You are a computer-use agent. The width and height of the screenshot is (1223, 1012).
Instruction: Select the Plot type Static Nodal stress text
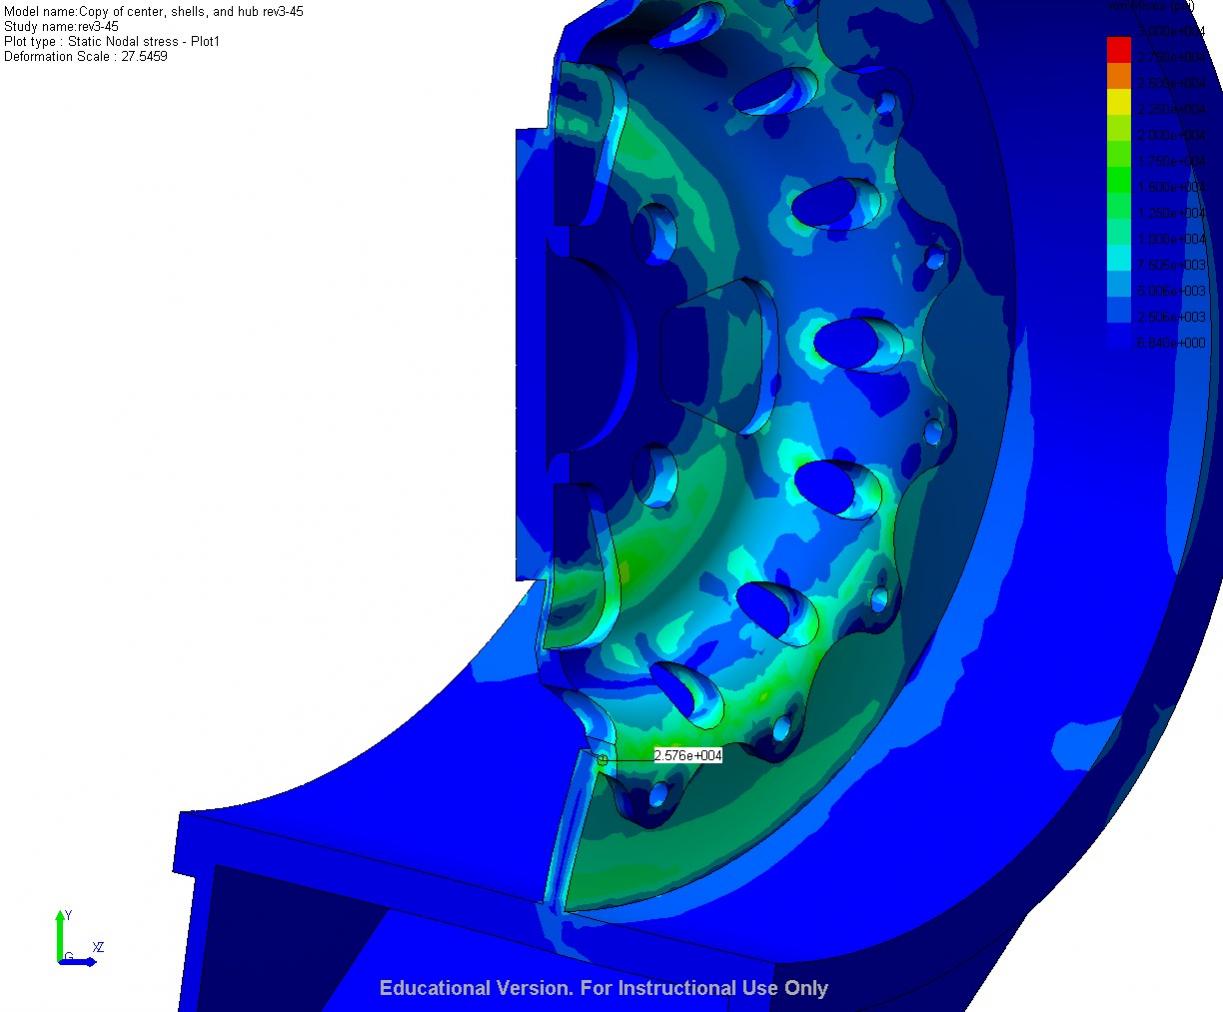pyautogui.click(x=112, y=42)
